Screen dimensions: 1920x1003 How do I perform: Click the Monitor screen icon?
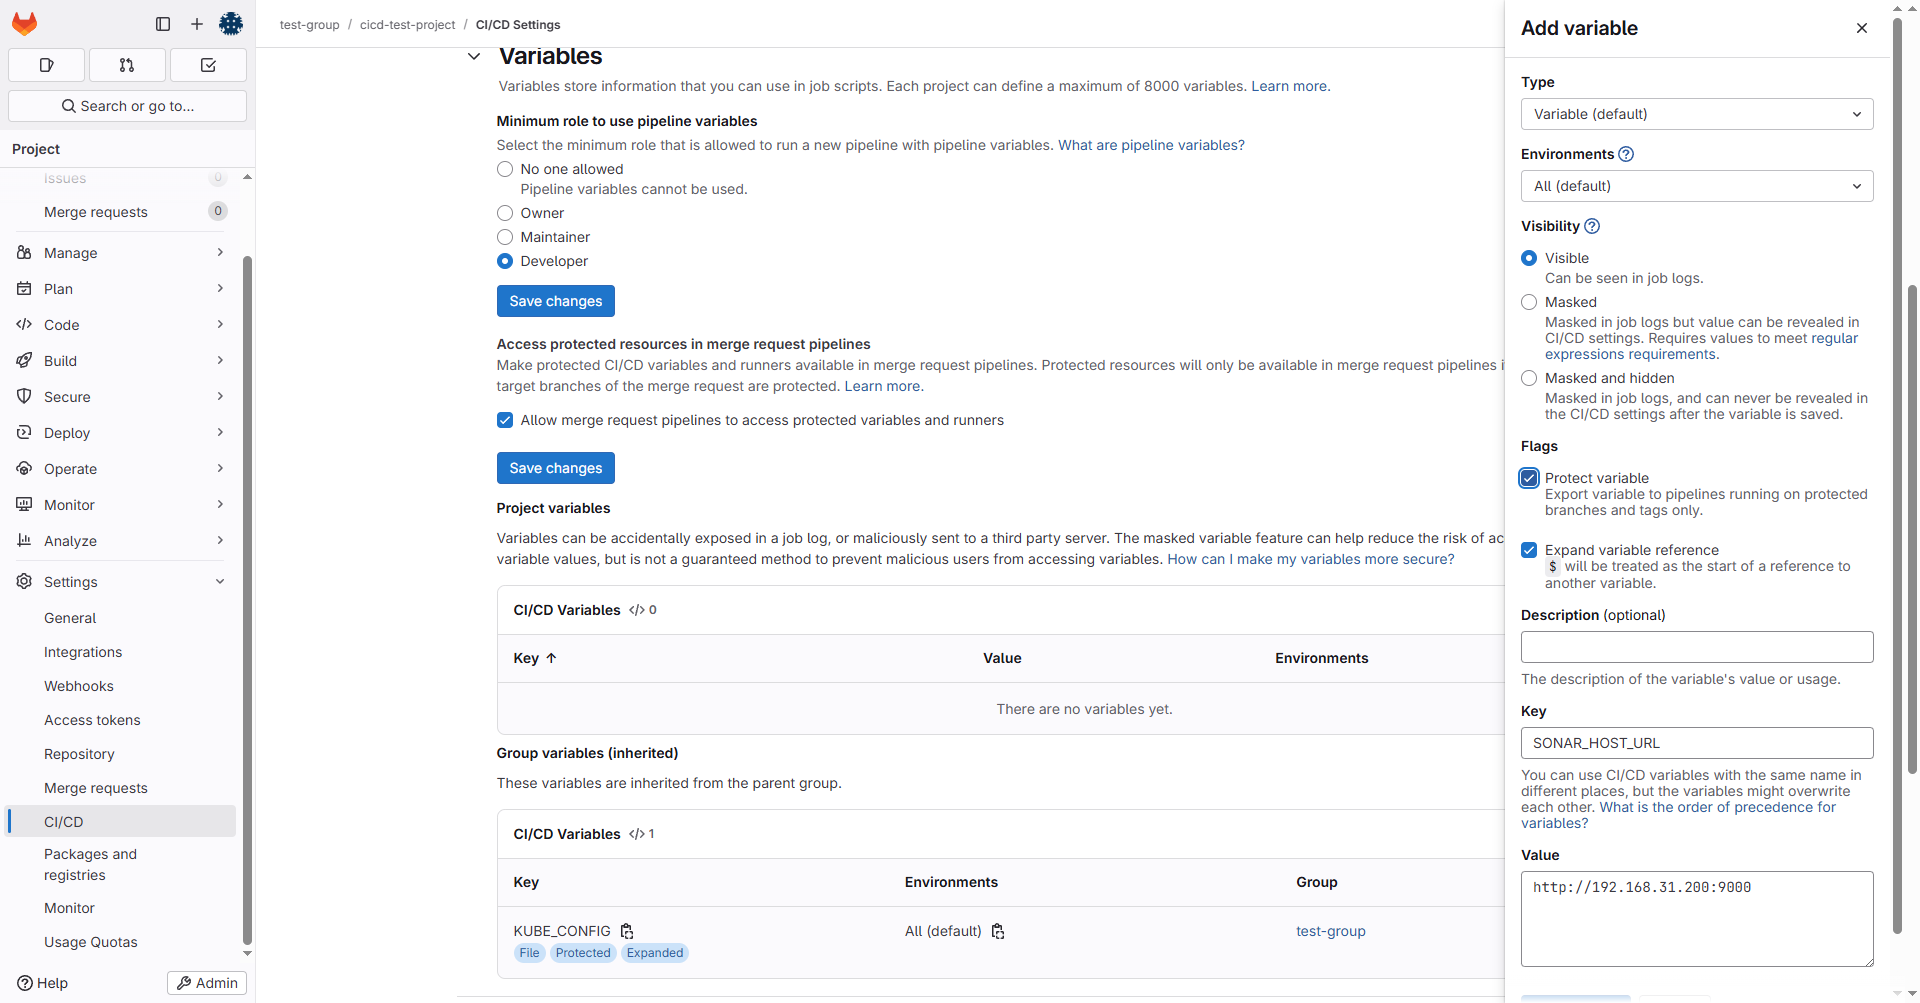click(24, 505)
